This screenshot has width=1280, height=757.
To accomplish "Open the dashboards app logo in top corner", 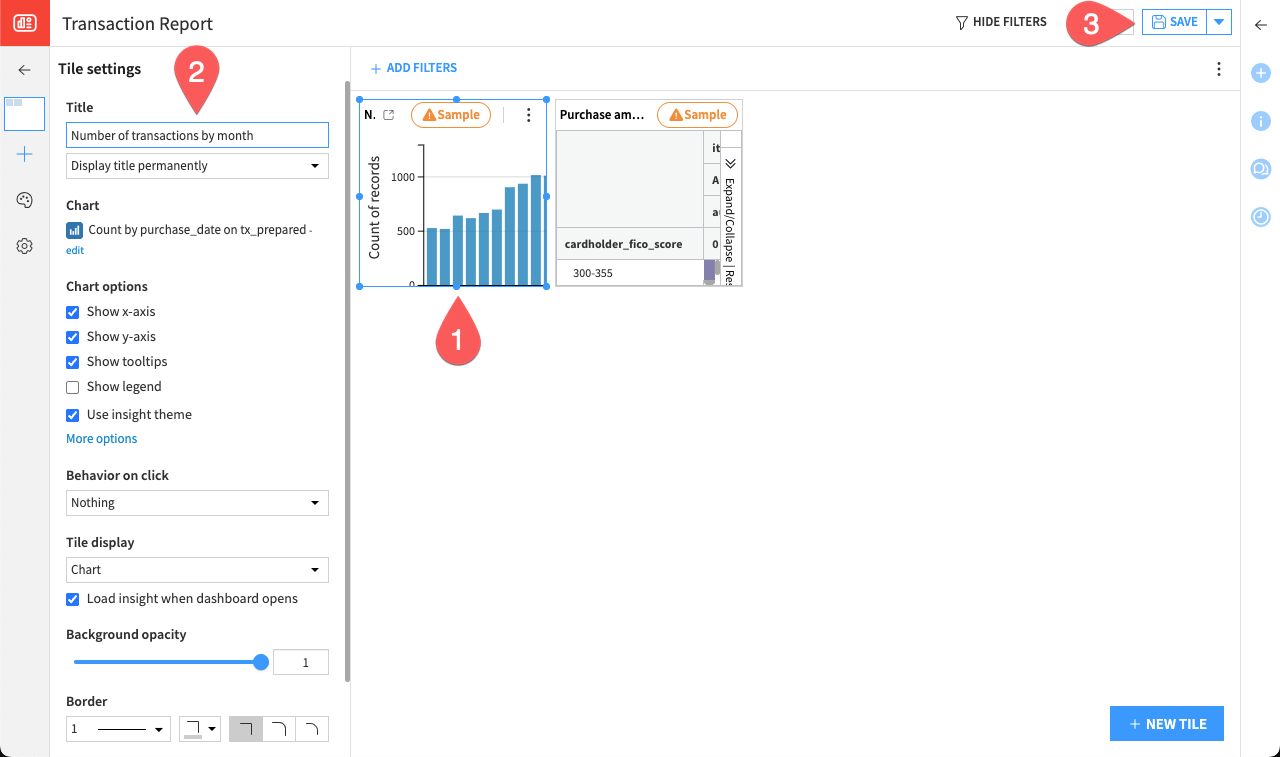I will click(25, 22).
